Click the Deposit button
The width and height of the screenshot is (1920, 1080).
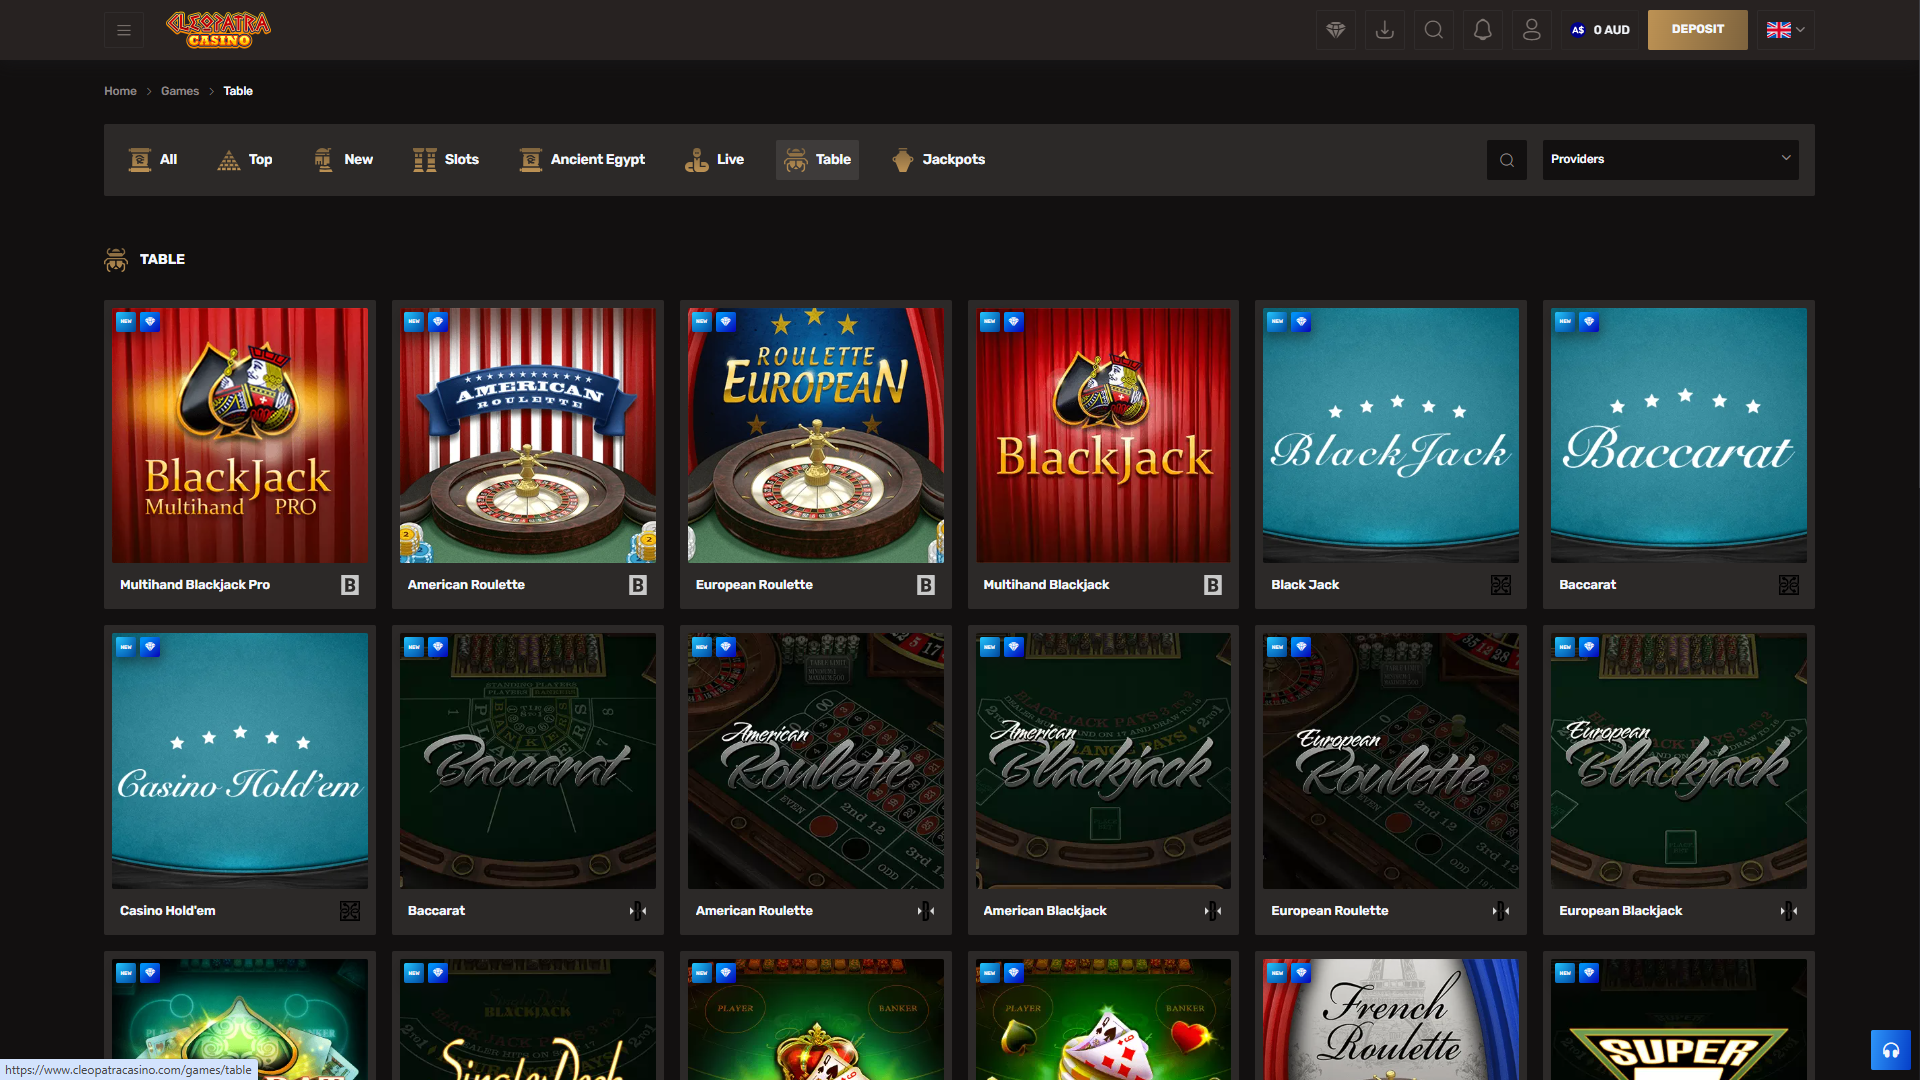click(1697, 30)
